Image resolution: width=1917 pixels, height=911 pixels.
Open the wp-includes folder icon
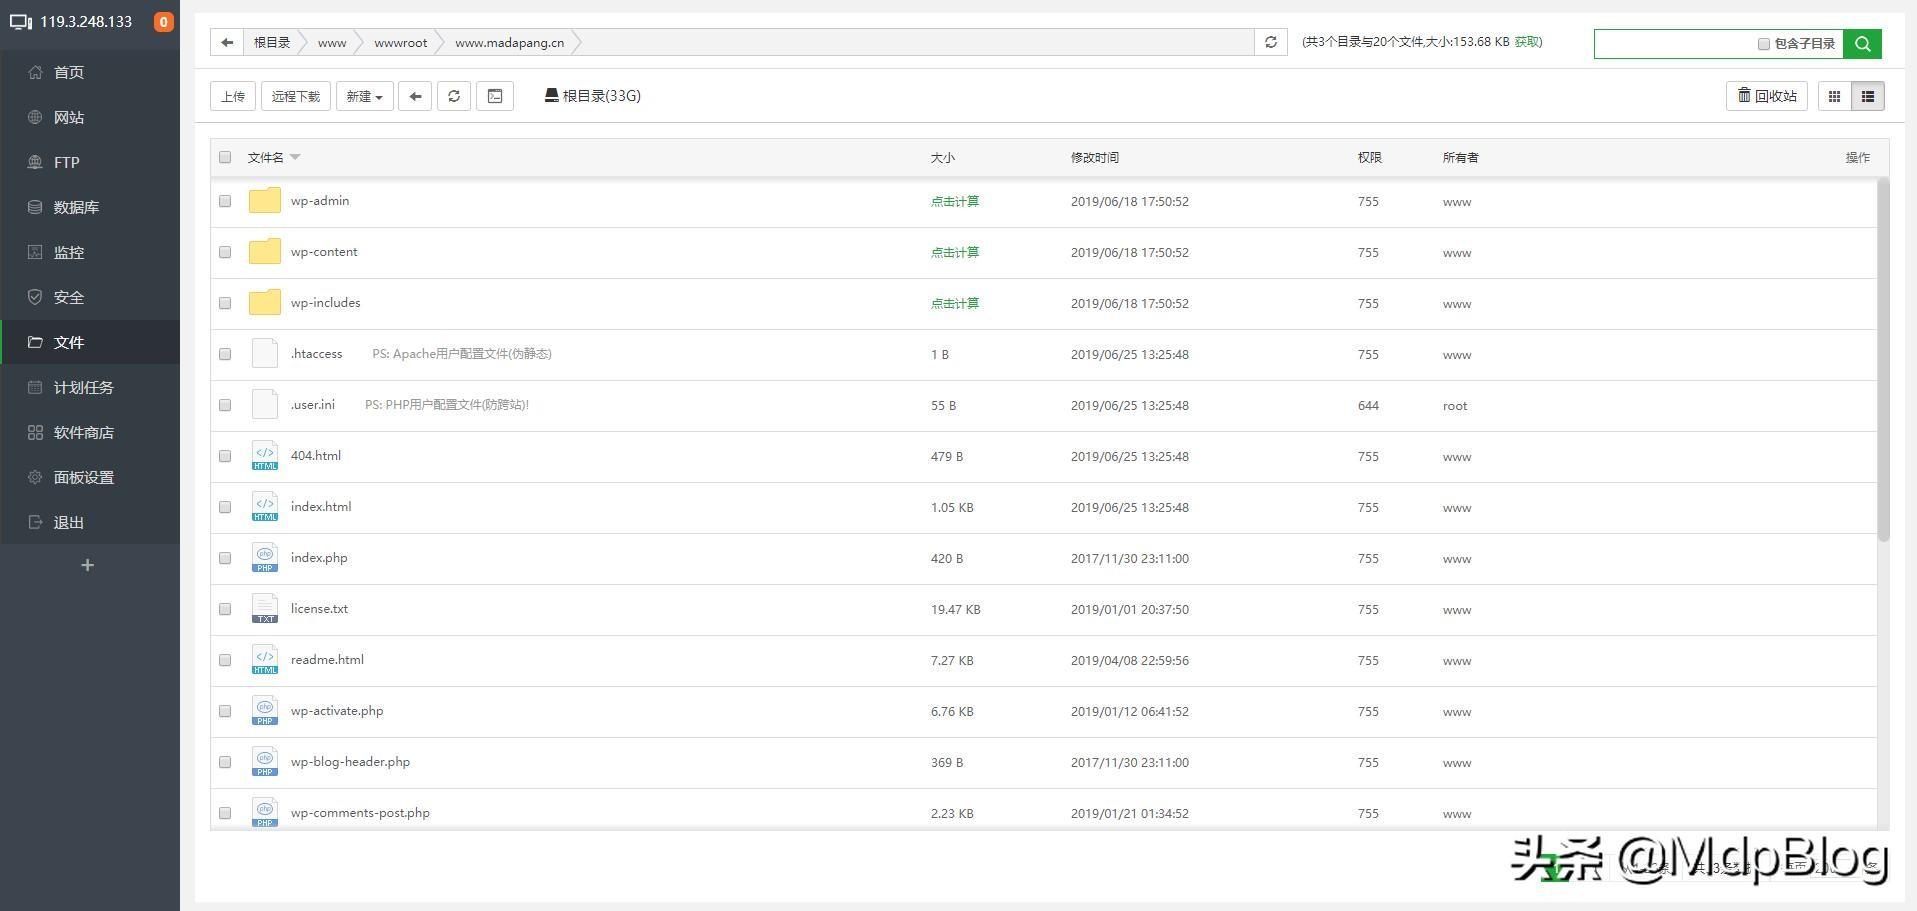[264, 302]
